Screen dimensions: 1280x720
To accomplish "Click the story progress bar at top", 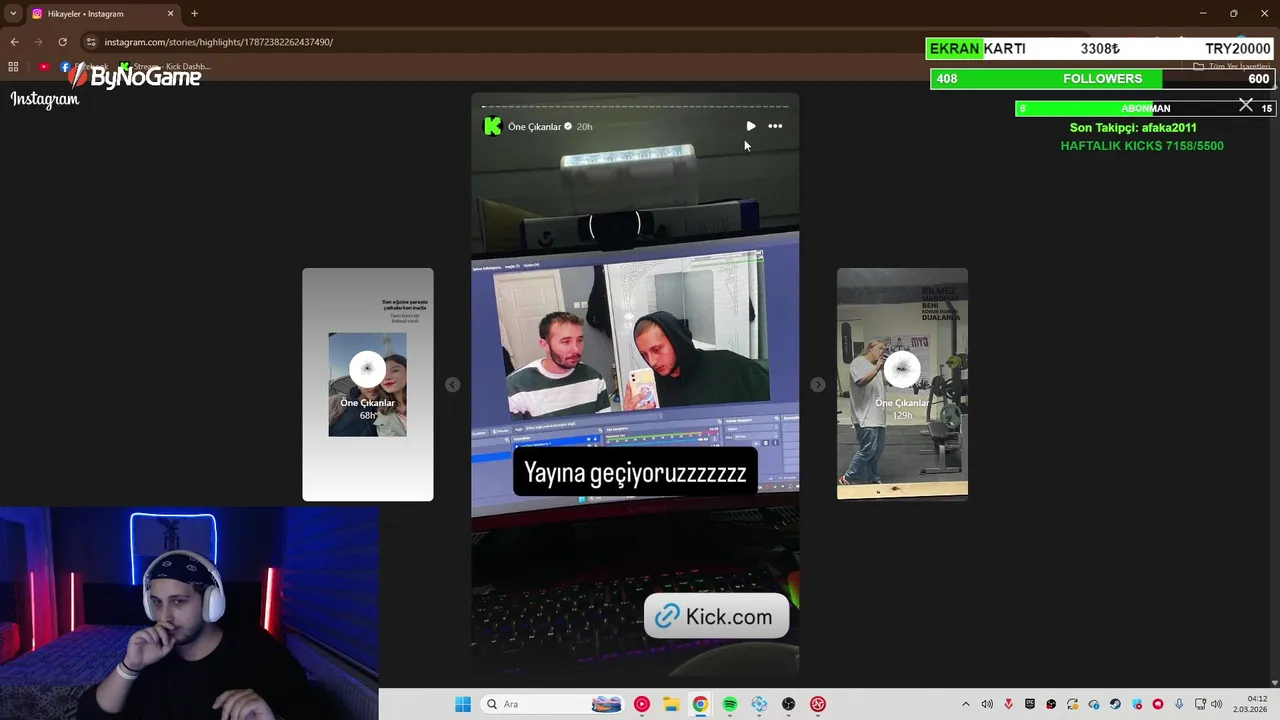I will (635, 106).
